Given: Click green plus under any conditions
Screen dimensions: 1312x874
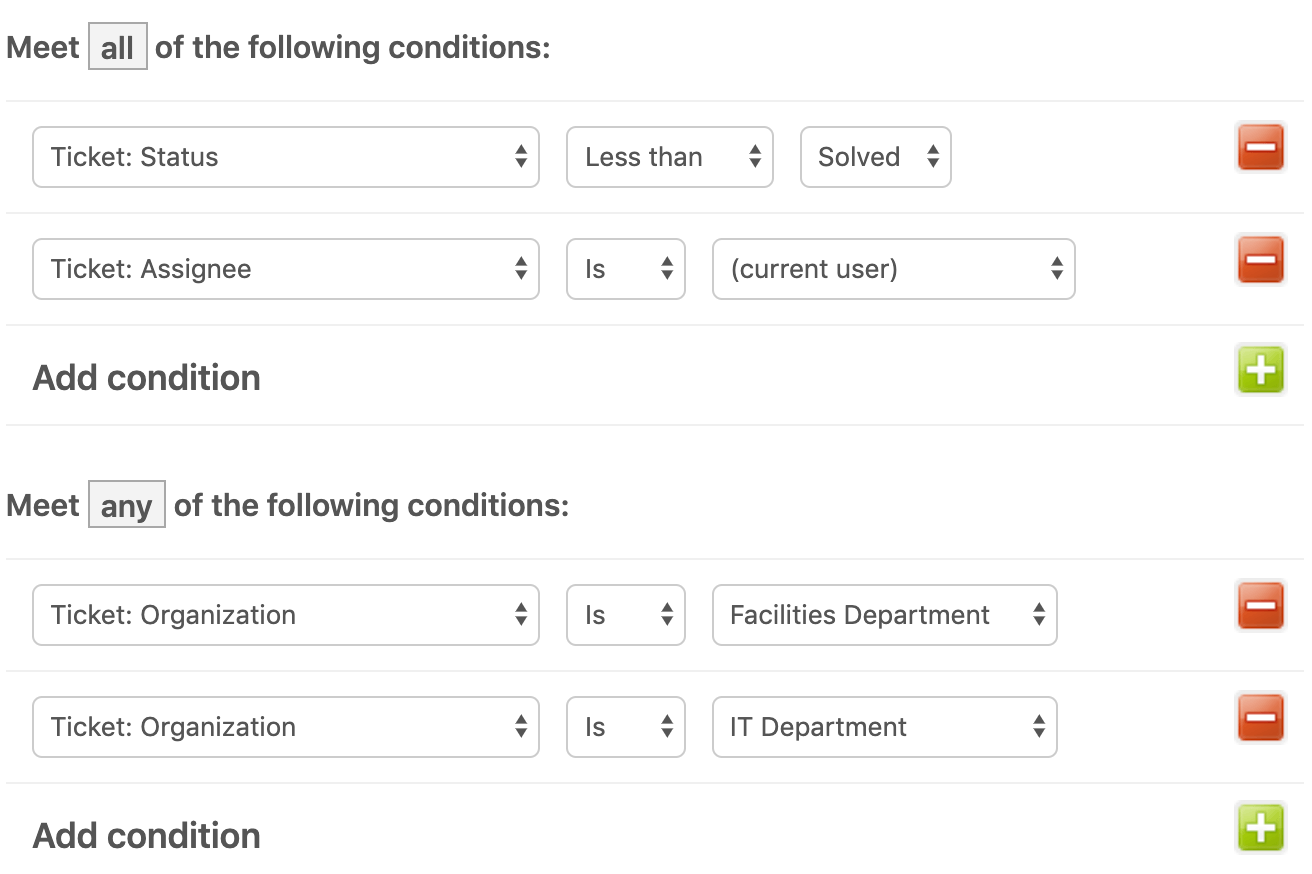Looking at the screenshot, I should point(1260,827).
